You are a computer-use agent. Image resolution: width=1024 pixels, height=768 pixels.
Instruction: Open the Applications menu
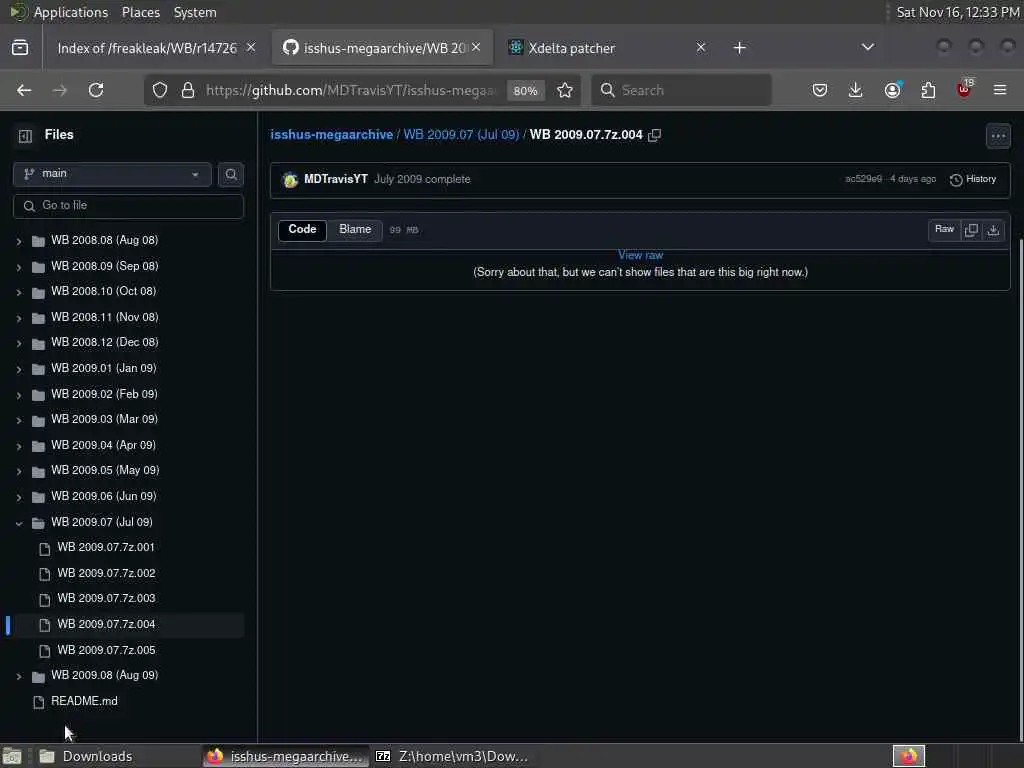[71, 12]
